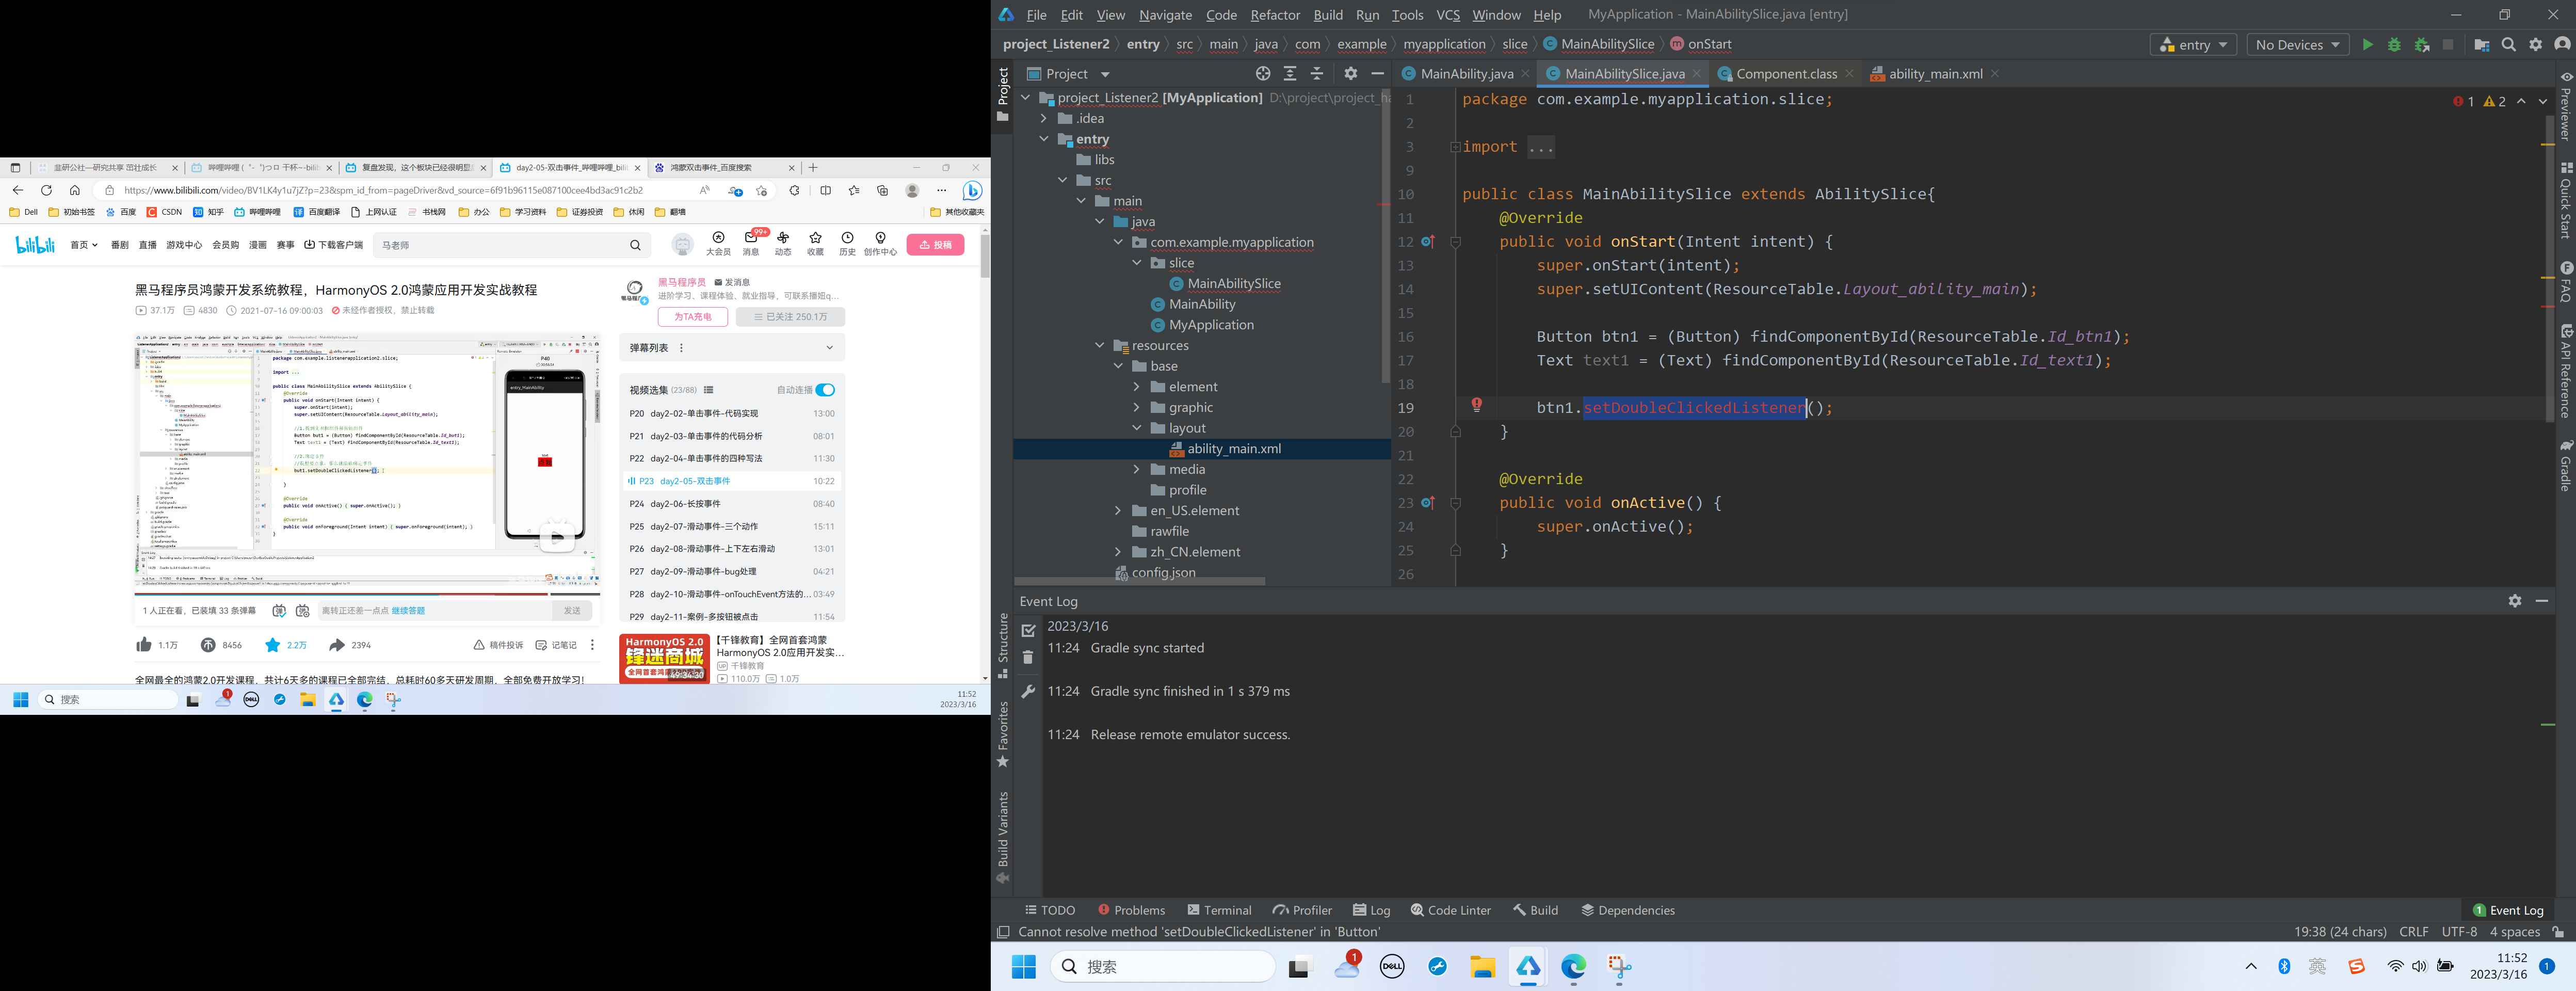Viewport: 2576px width, 991px height.
Task: Open Search Everywhere magnifier in IDE toolbar
Action: click(2508, 45)
